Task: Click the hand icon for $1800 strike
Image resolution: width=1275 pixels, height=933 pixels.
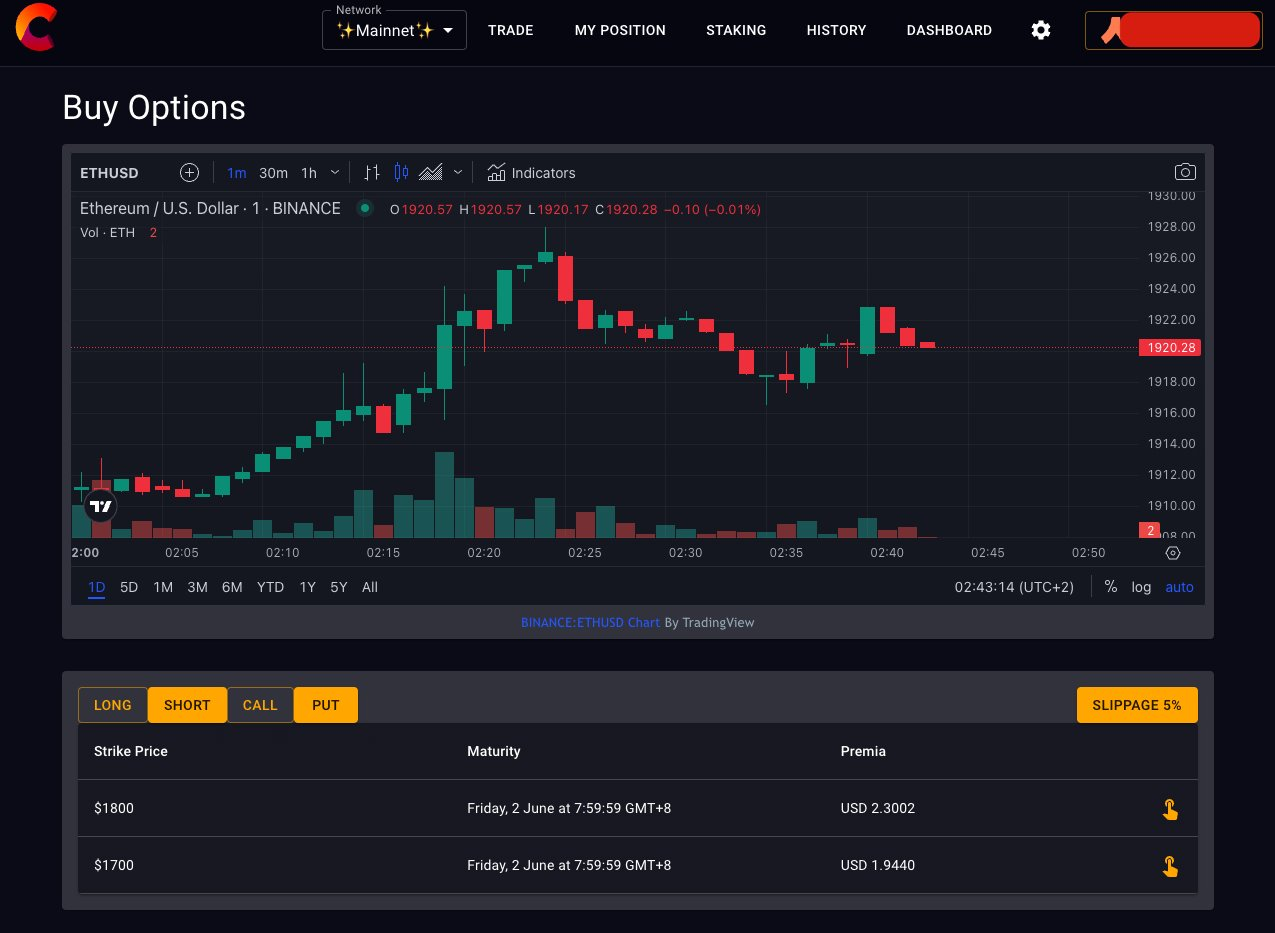Action: coord(1169,809)
